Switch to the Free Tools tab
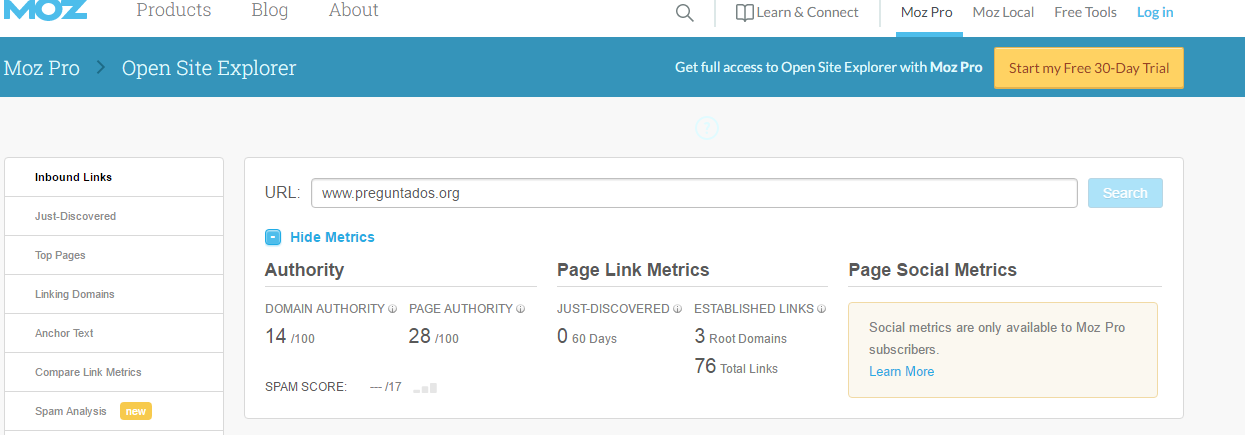The height and width of the screenshot is (435, 1245). click(x=1085, y=13)
